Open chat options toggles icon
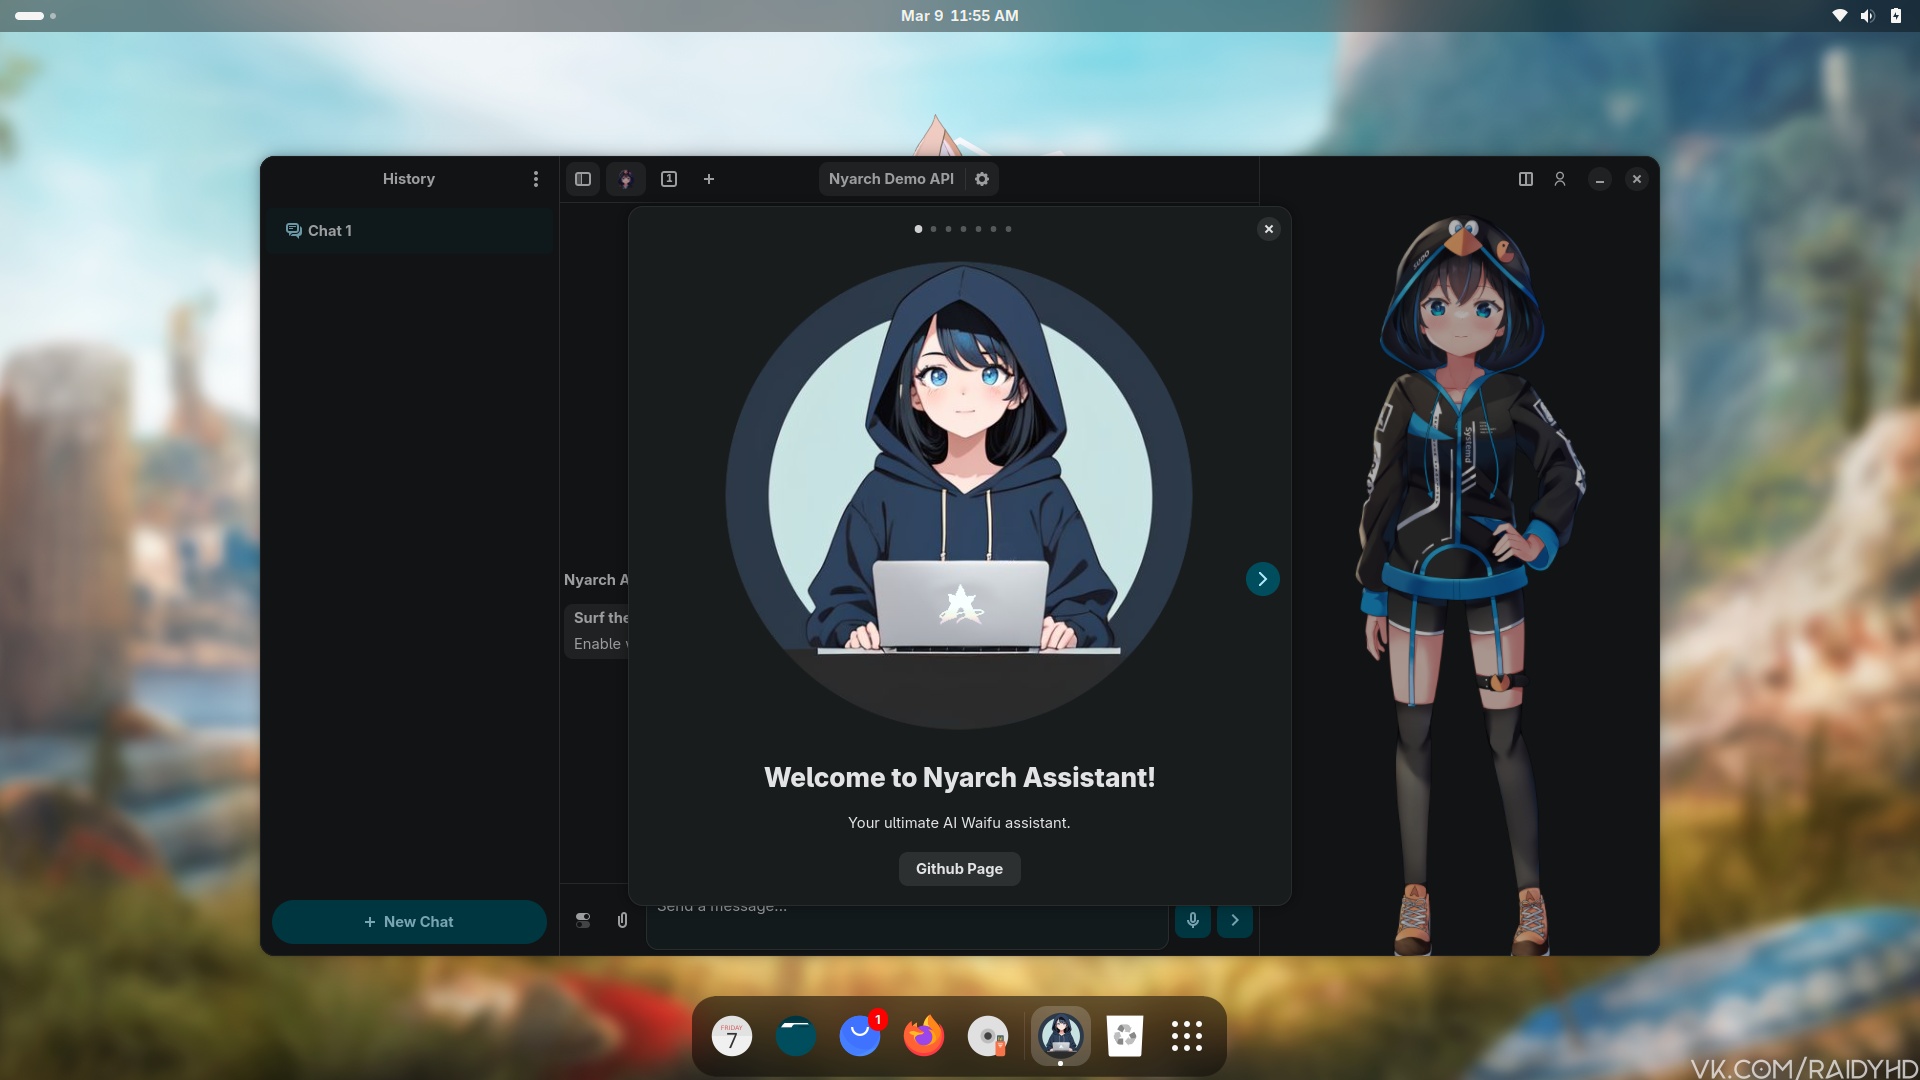This screenshot has height=1080, width=1920. click(x=583, y=920)
